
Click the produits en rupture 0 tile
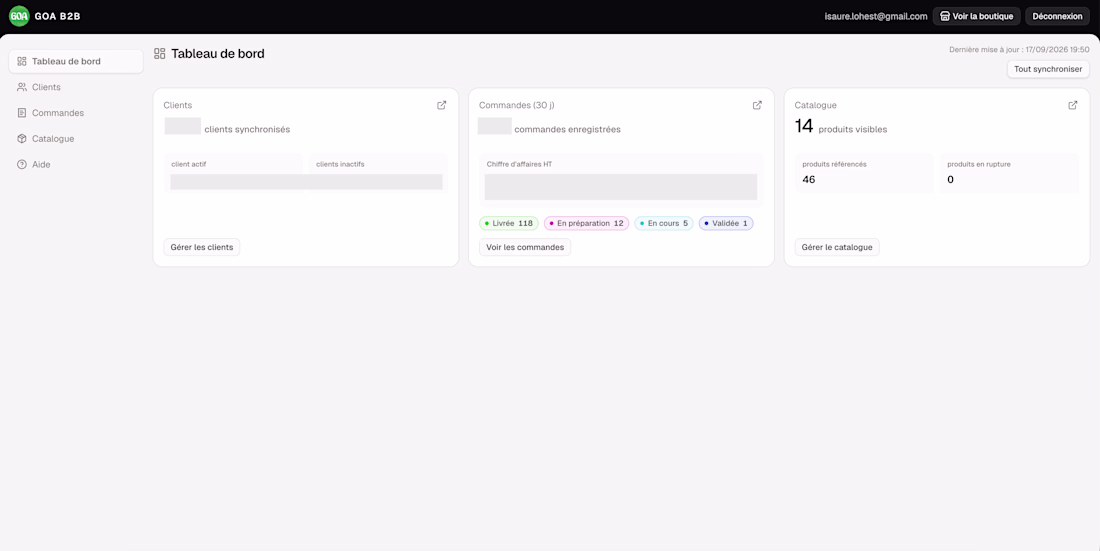(x=1009, y=173)
